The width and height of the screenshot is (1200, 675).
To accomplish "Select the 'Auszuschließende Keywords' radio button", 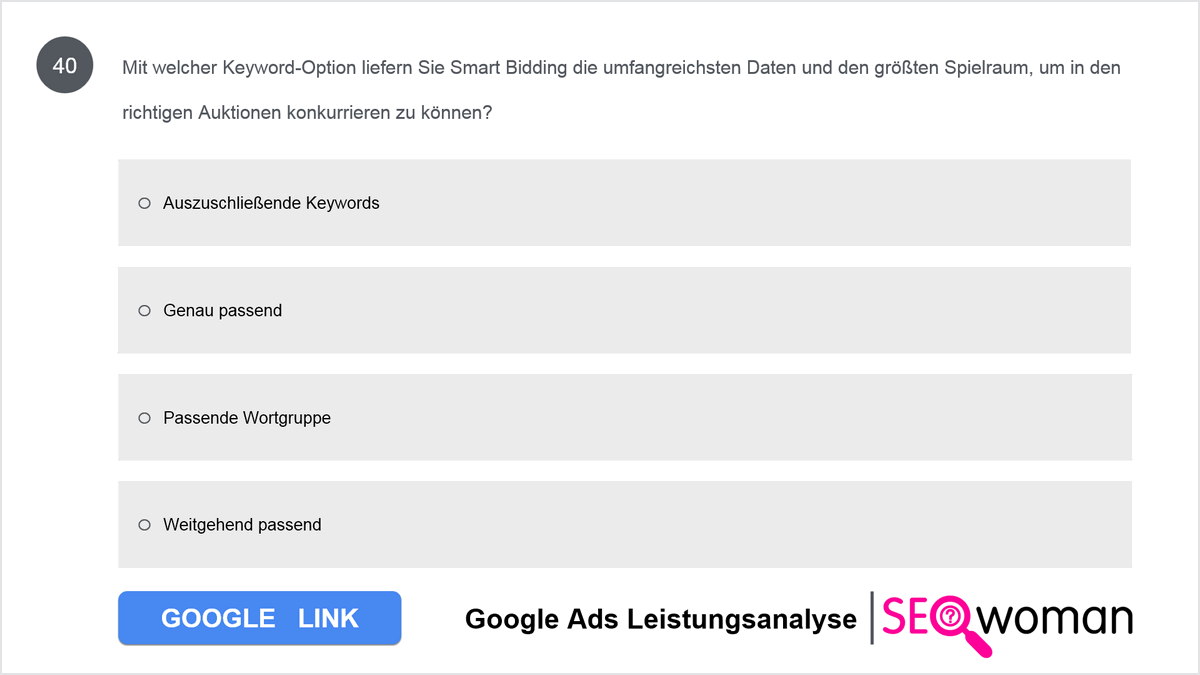I will tap(144, 203).
